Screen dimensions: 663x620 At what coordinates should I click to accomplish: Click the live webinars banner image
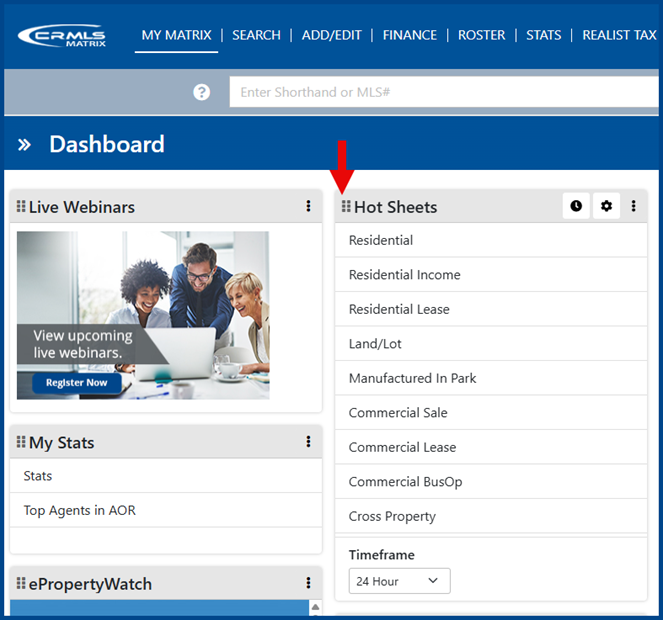(143, 315)
